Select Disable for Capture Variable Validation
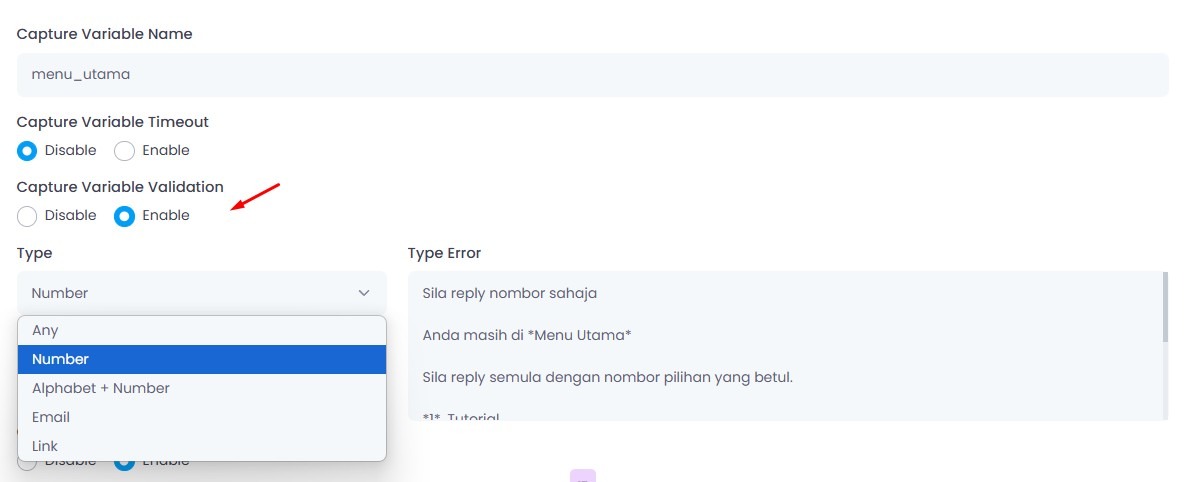This screenshot has width=1190, height=482. pyautogui.click(x=27, y=216)
